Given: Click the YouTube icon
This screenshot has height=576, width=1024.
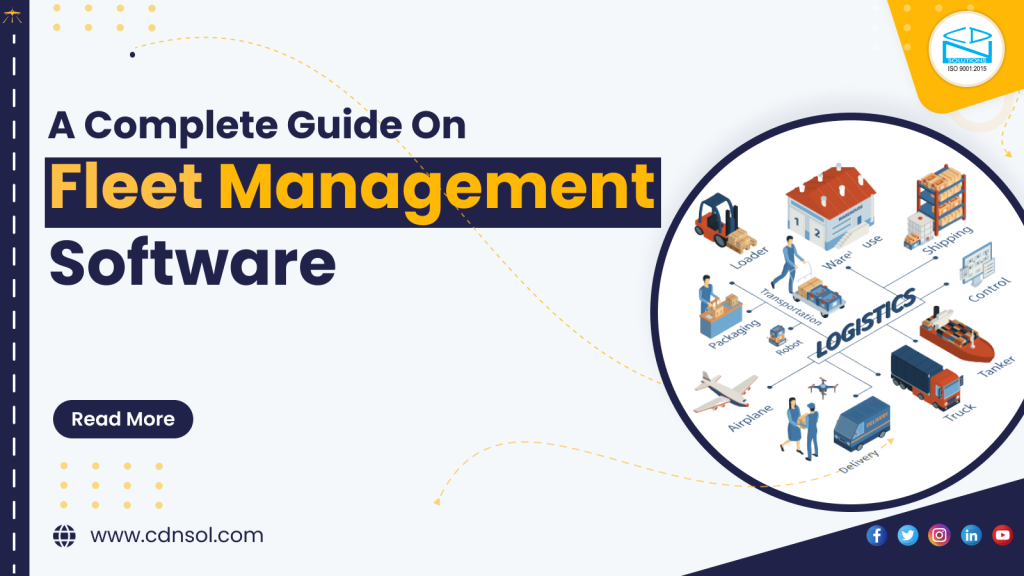Looking at the screenshot, I should point(1002,535).
